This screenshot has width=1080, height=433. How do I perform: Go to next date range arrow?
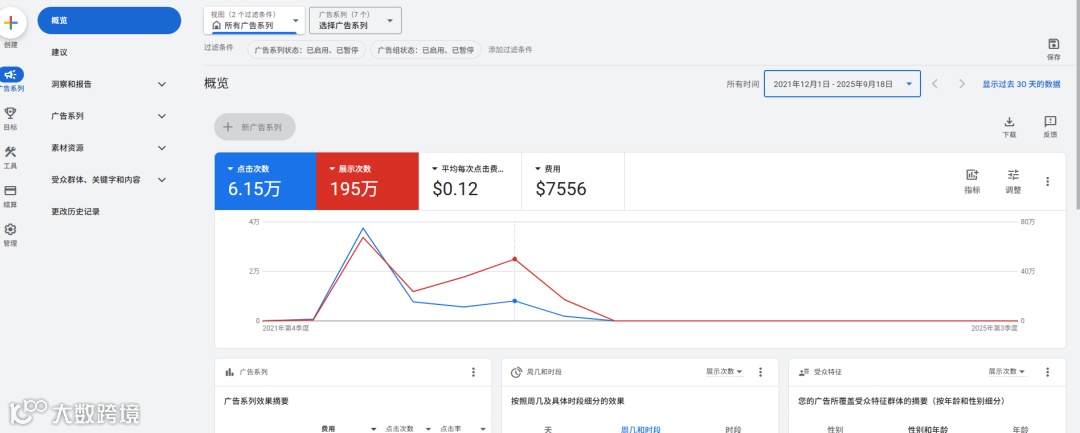coord(962,84)
